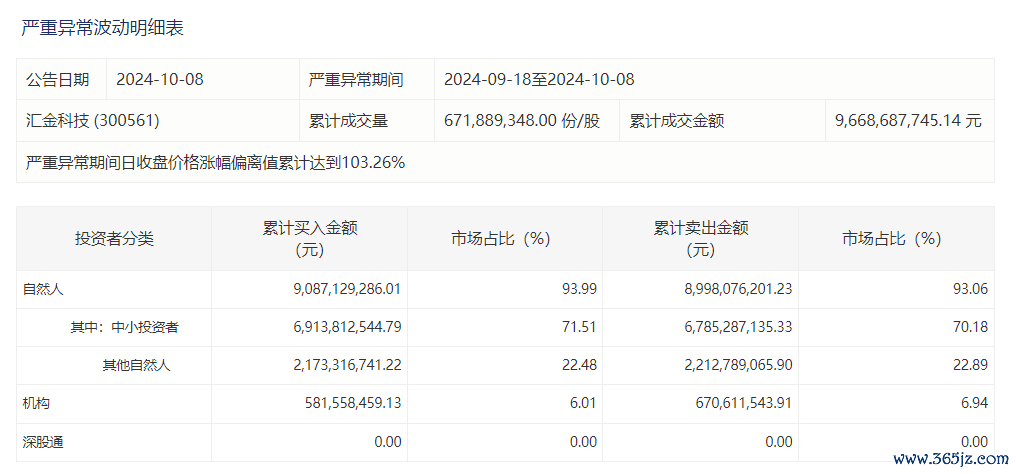1016x474 pixels.
Task: Click the 严重异常波动明细表 title
Action: [102, 28]
